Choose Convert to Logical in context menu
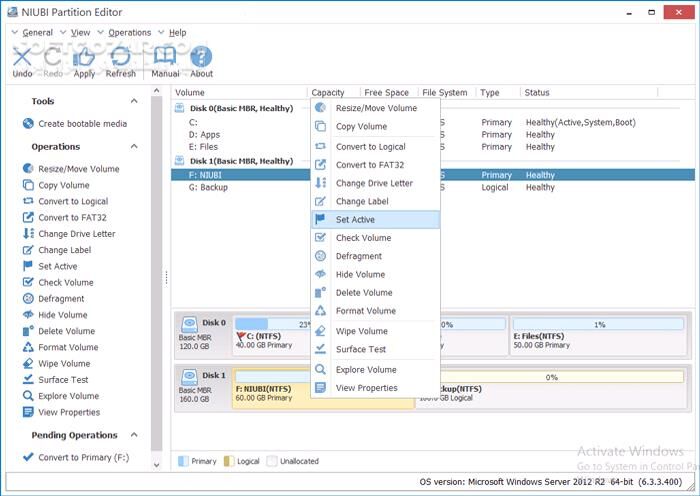Screen dimensions: 700x496 pos(375,146)
